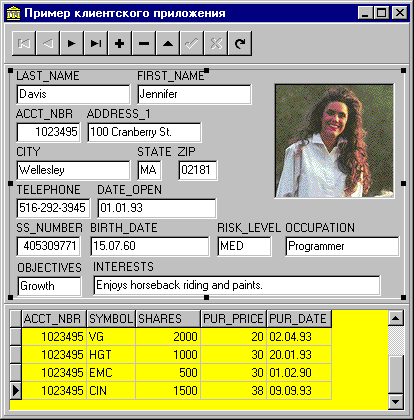Click symbol cell CIN
This screenshot has height=420, width=414.
111,391
